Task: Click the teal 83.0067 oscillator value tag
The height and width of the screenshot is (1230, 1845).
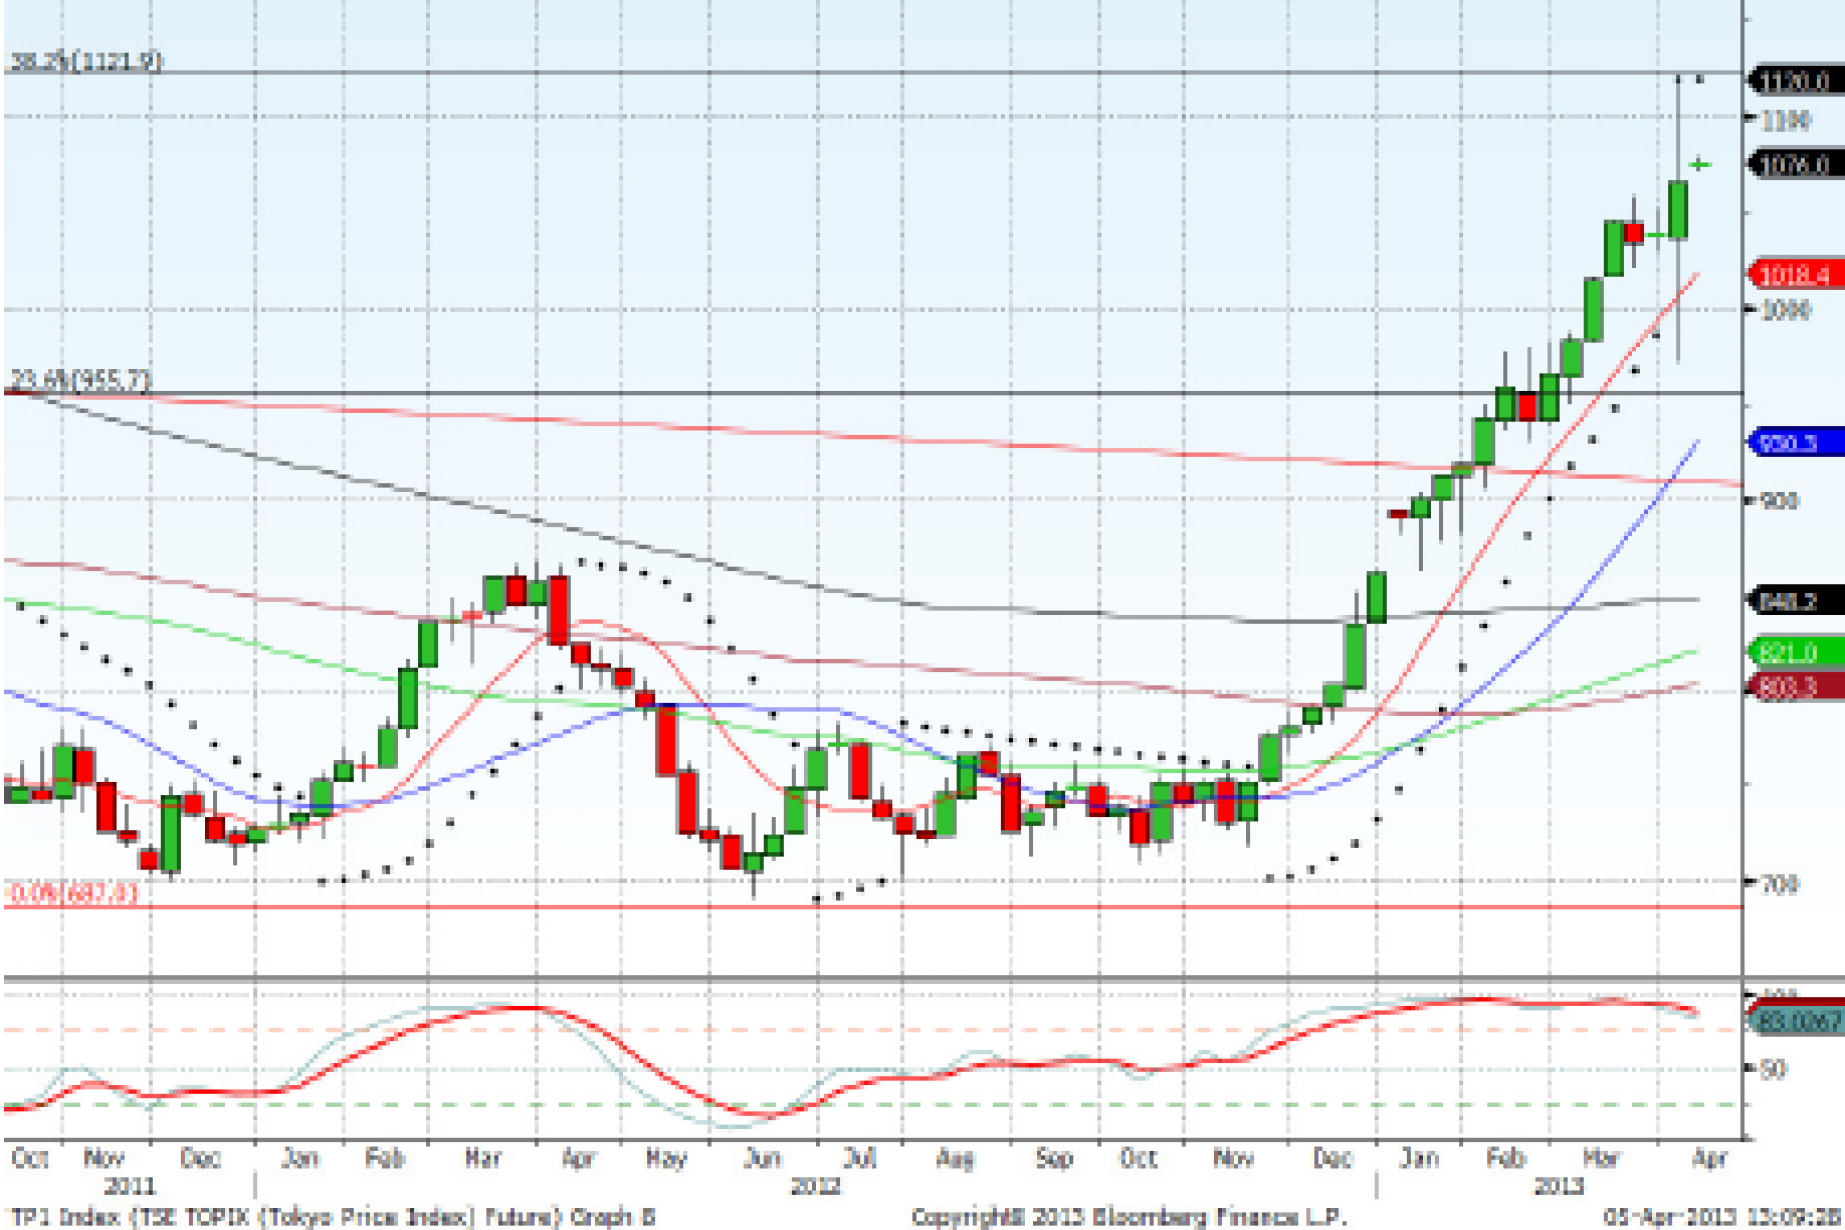Action: pos(1796,1020)
